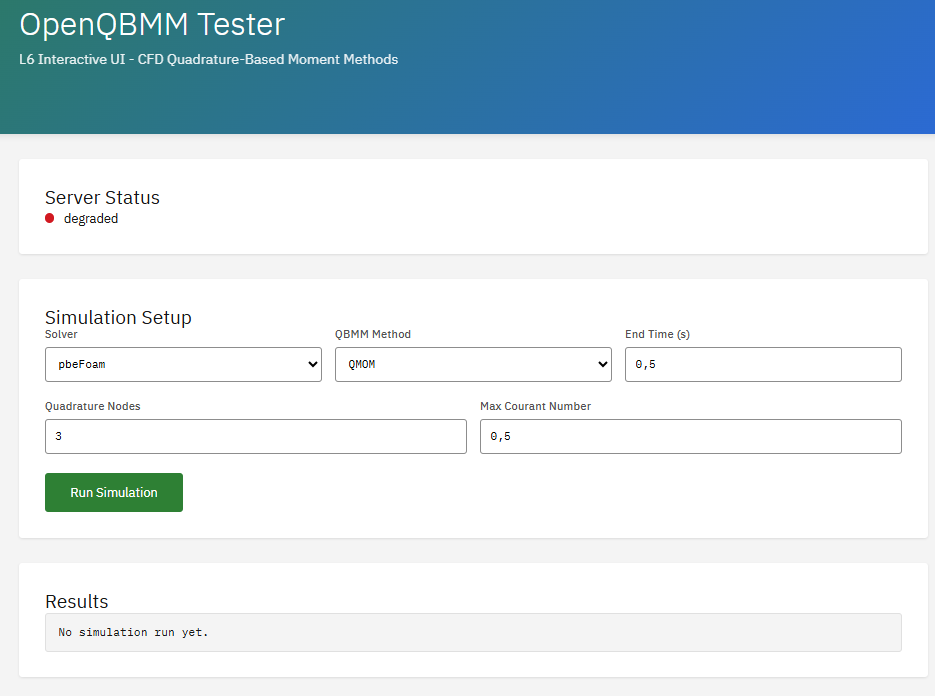Click the L6 Interactive UI subtitle

pos(207,60)
